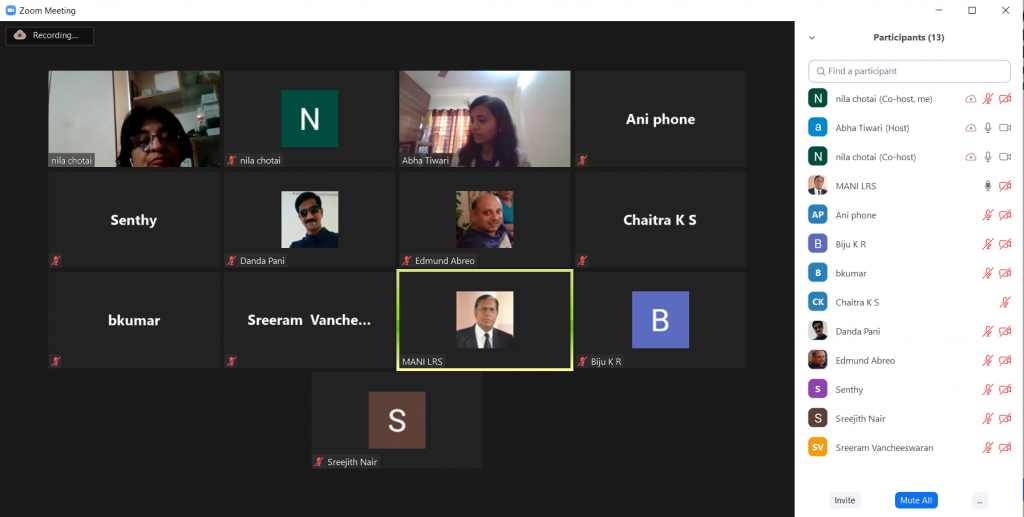This screenshot has height=517, width=1024.
Task: Click the SV avatar of Sreeram Vancheeswaran
Action: pyautogui.click(x=818, y=447)
